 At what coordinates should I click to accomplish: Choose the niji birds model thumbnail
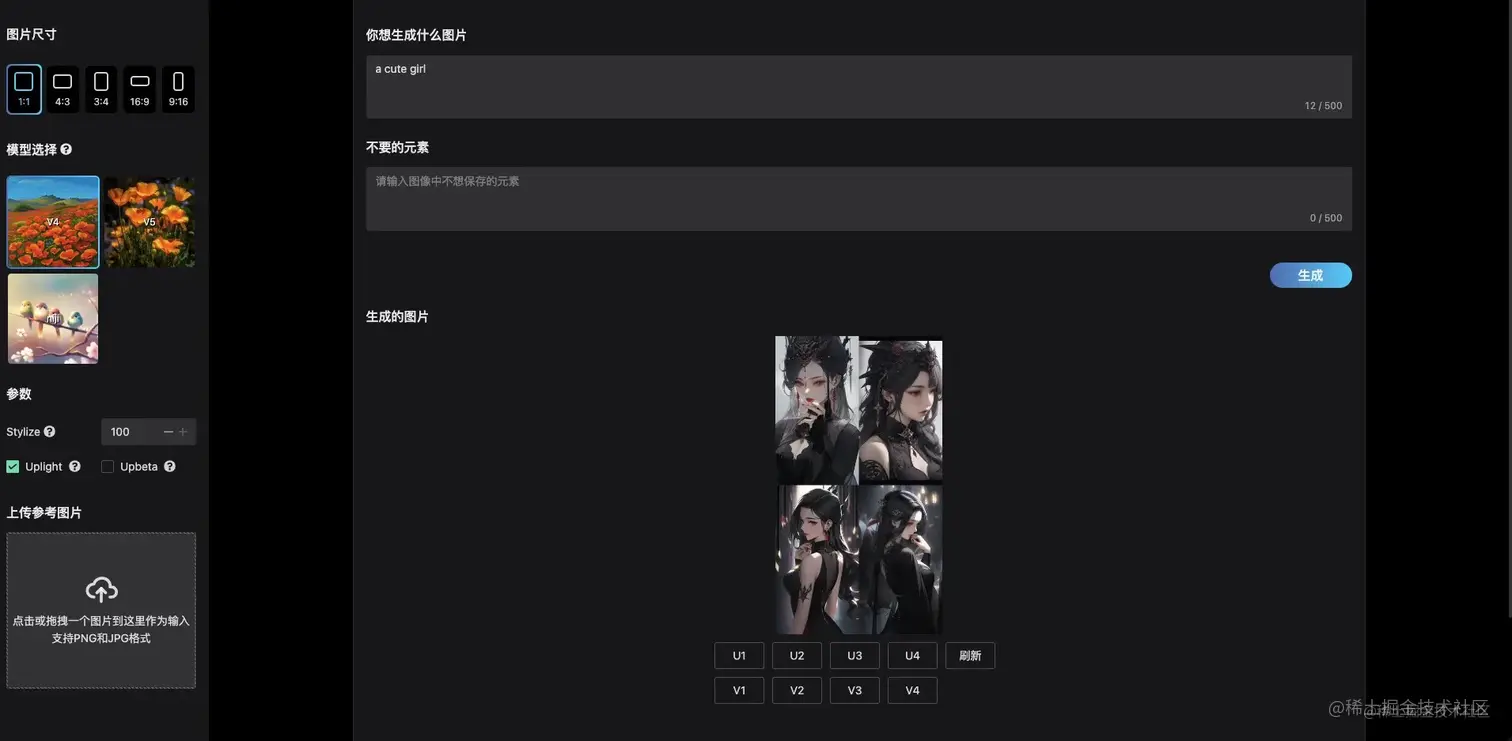53,318
